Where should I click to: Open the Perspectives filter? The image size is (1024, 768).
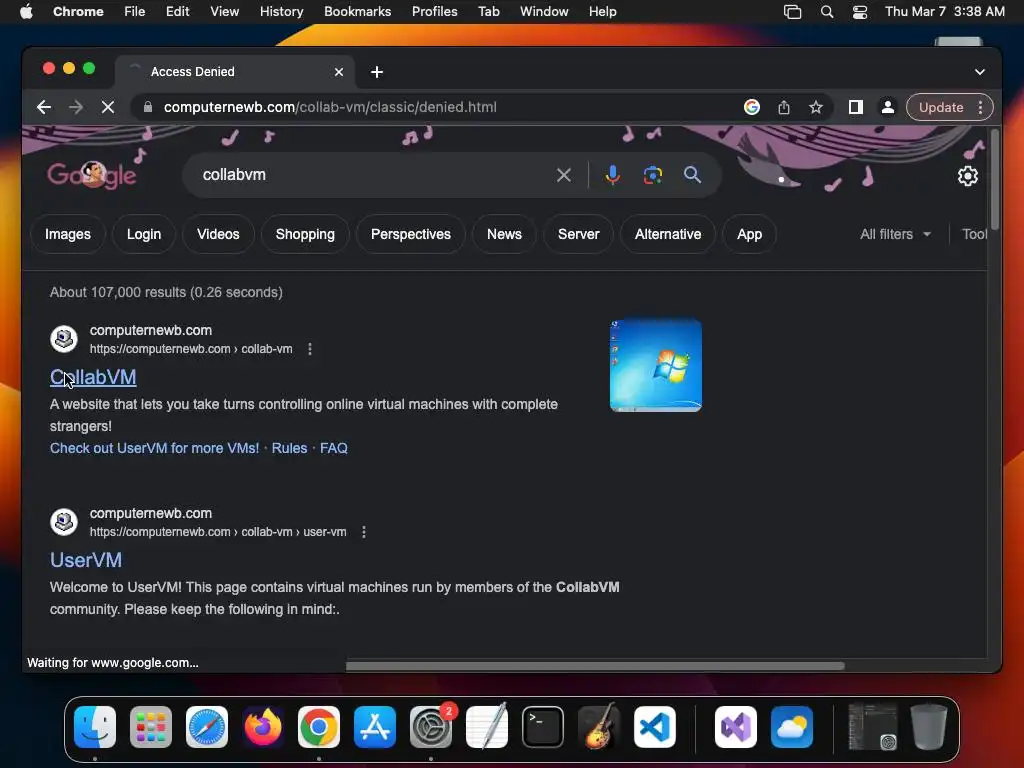tap(411, 234)
